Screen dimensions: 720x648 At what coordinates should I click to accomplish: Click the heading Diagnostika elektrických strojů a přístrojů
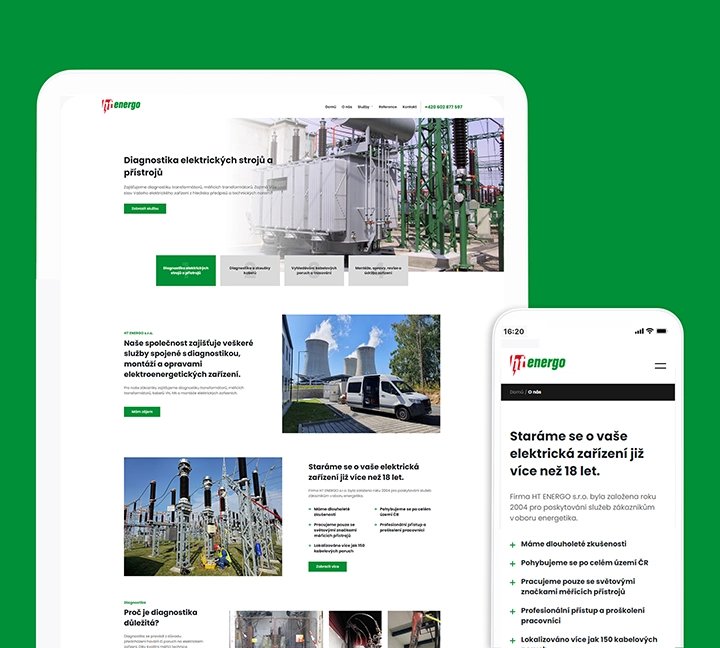click(x=198, y=166)
